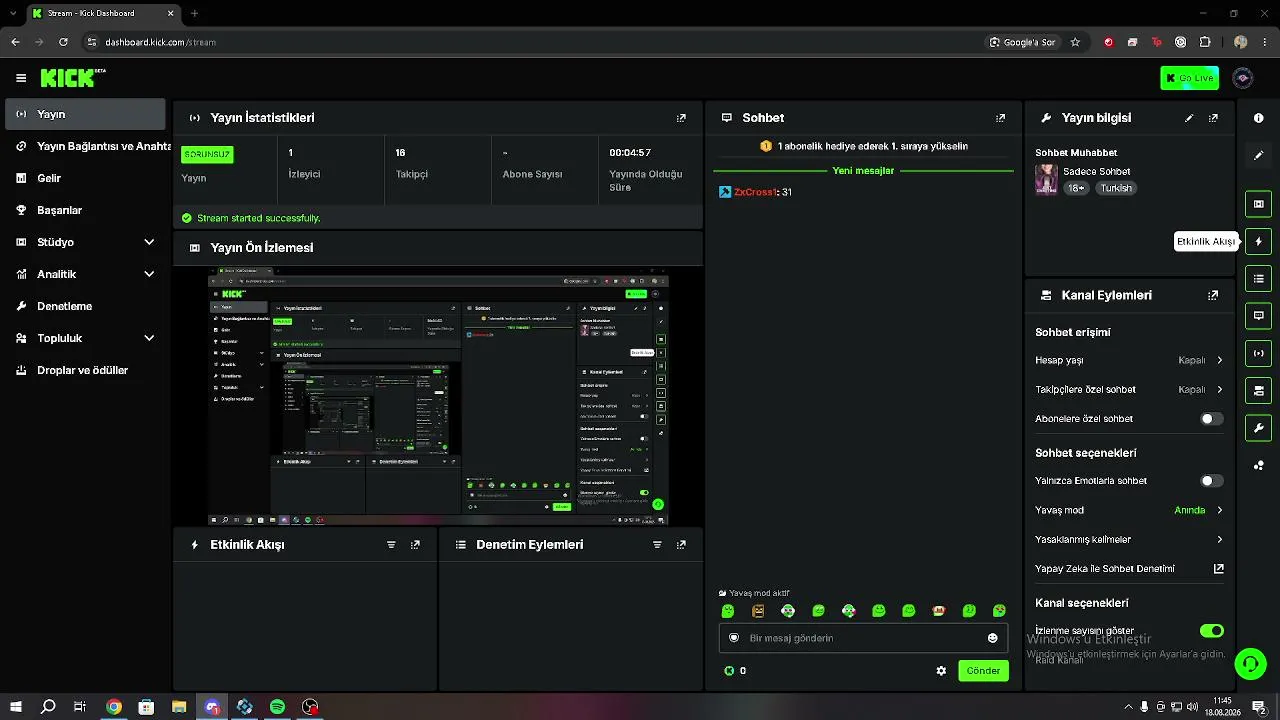Open Denetleme from the sidebar
Viewport: 1280px width, 720px height.
(x=85, y=306)
